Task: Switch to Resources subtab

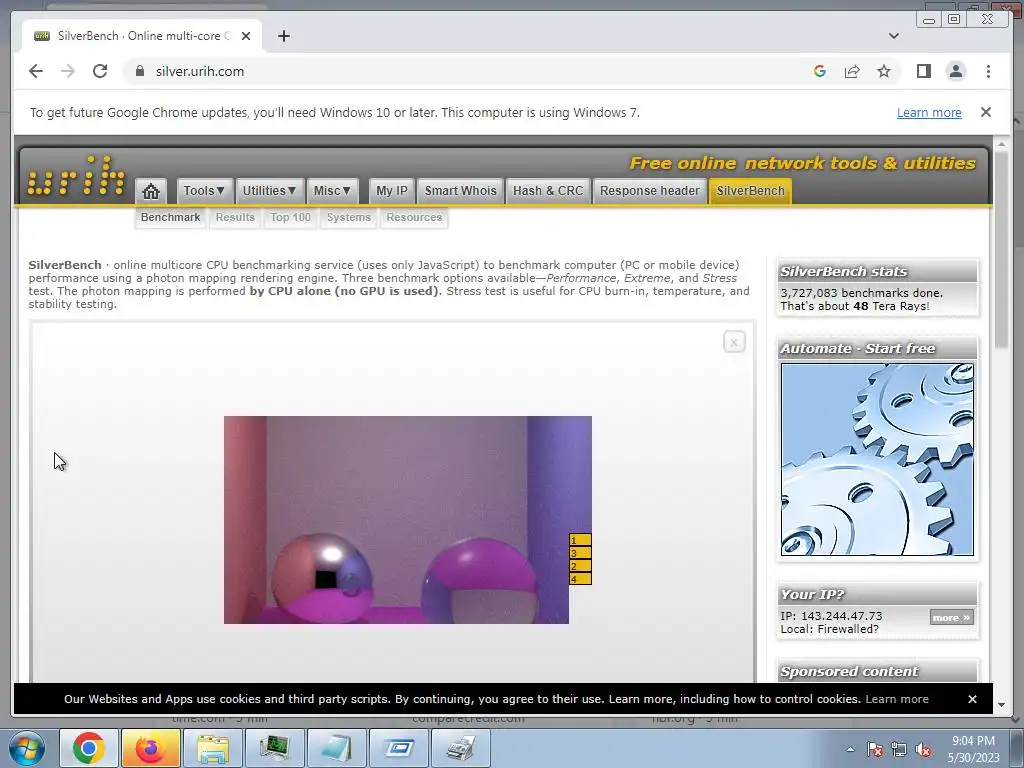Action: 414,217
